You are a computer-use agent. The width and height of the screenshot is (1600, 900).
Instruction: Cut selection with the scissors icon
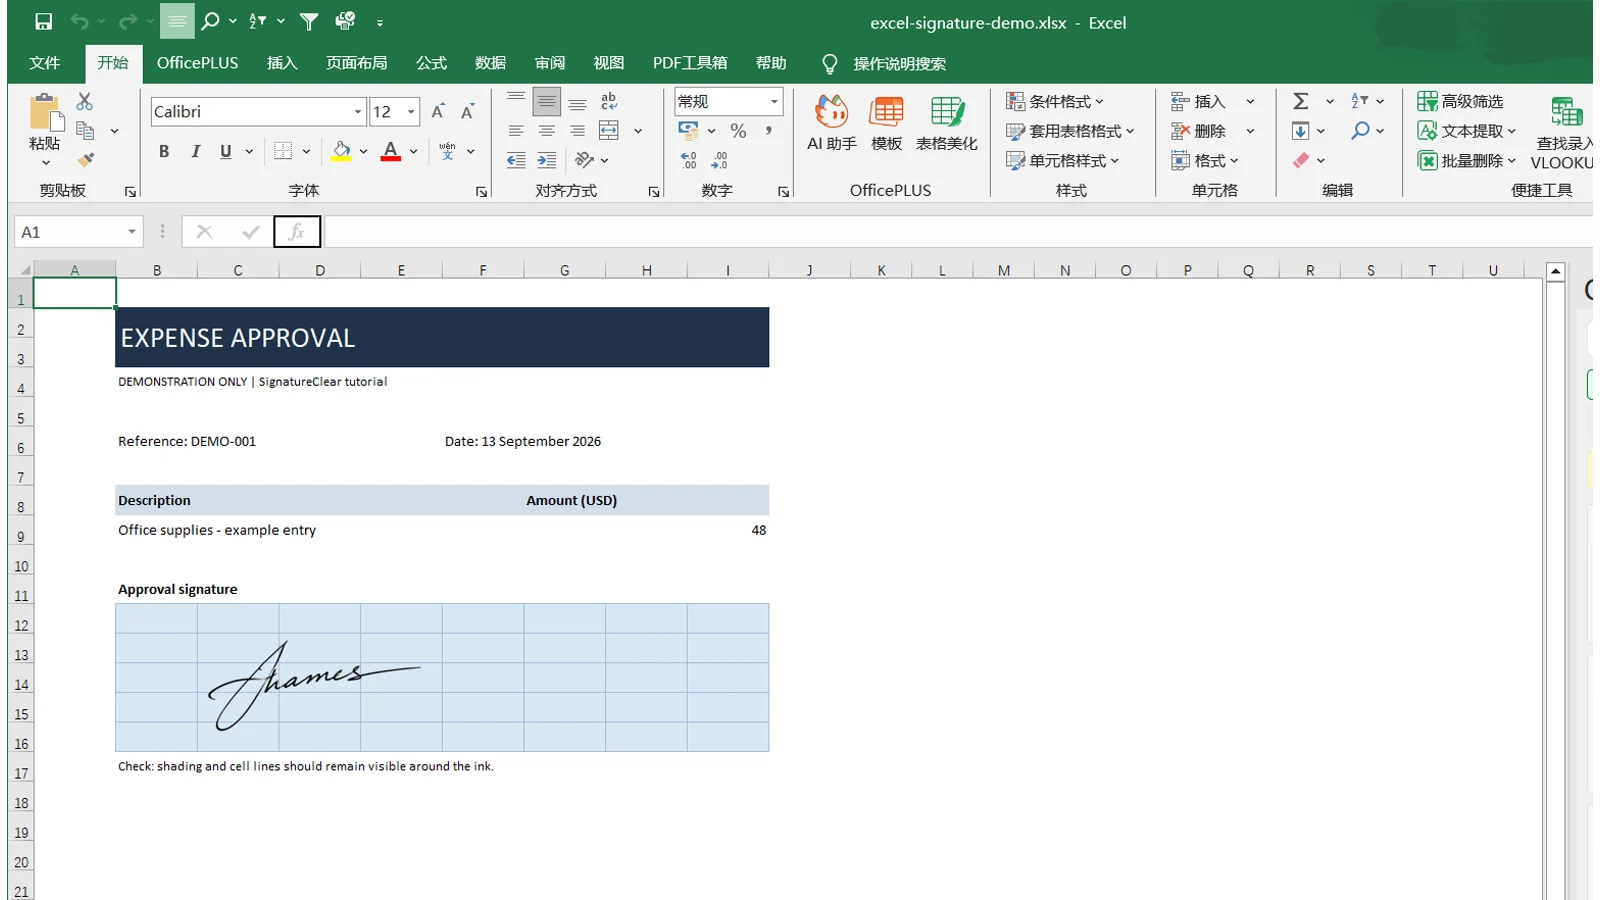point(84,101)
